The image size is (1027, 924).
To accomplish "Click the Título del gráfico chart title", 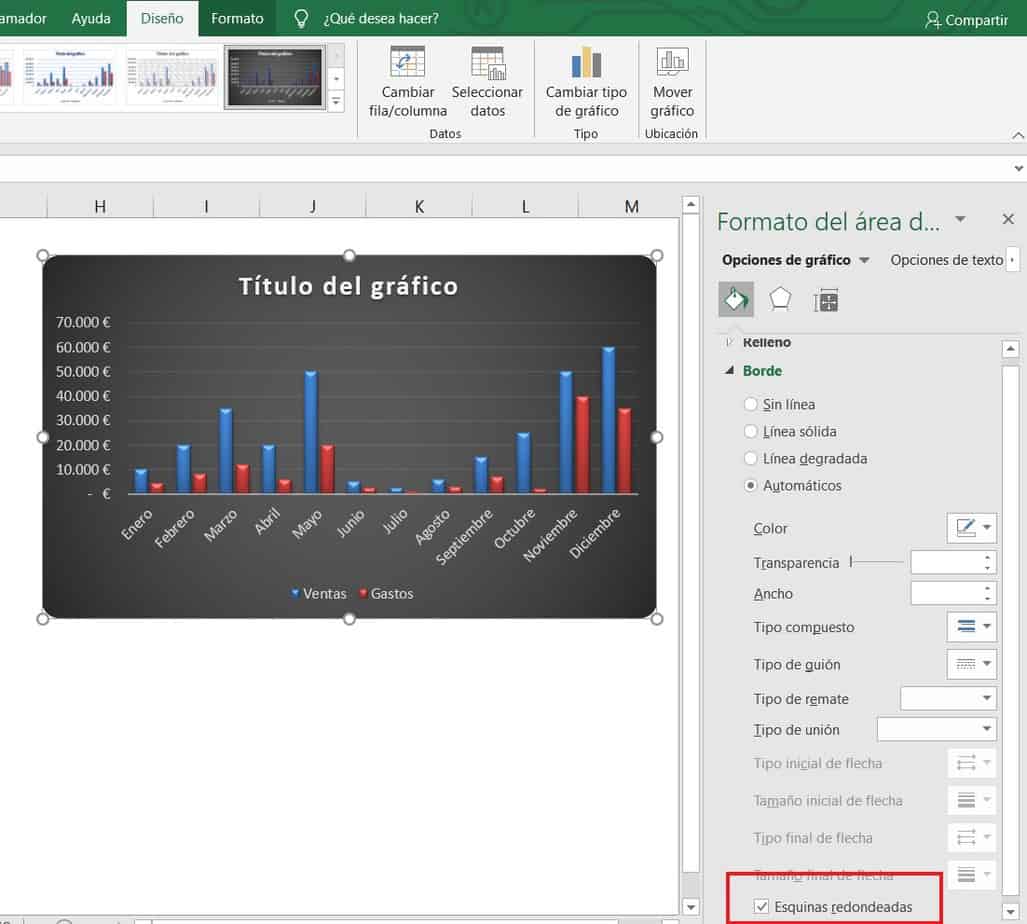I will point(348,286).
